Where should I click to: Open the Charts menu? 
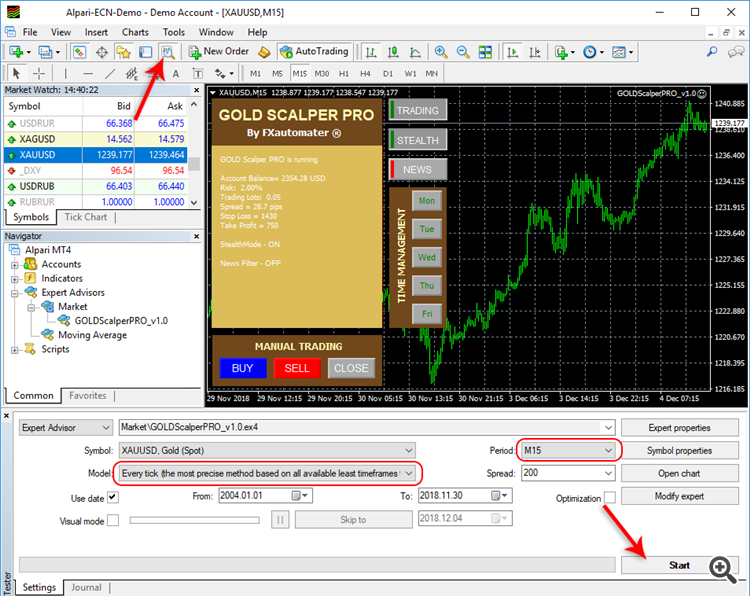[135, 32]
